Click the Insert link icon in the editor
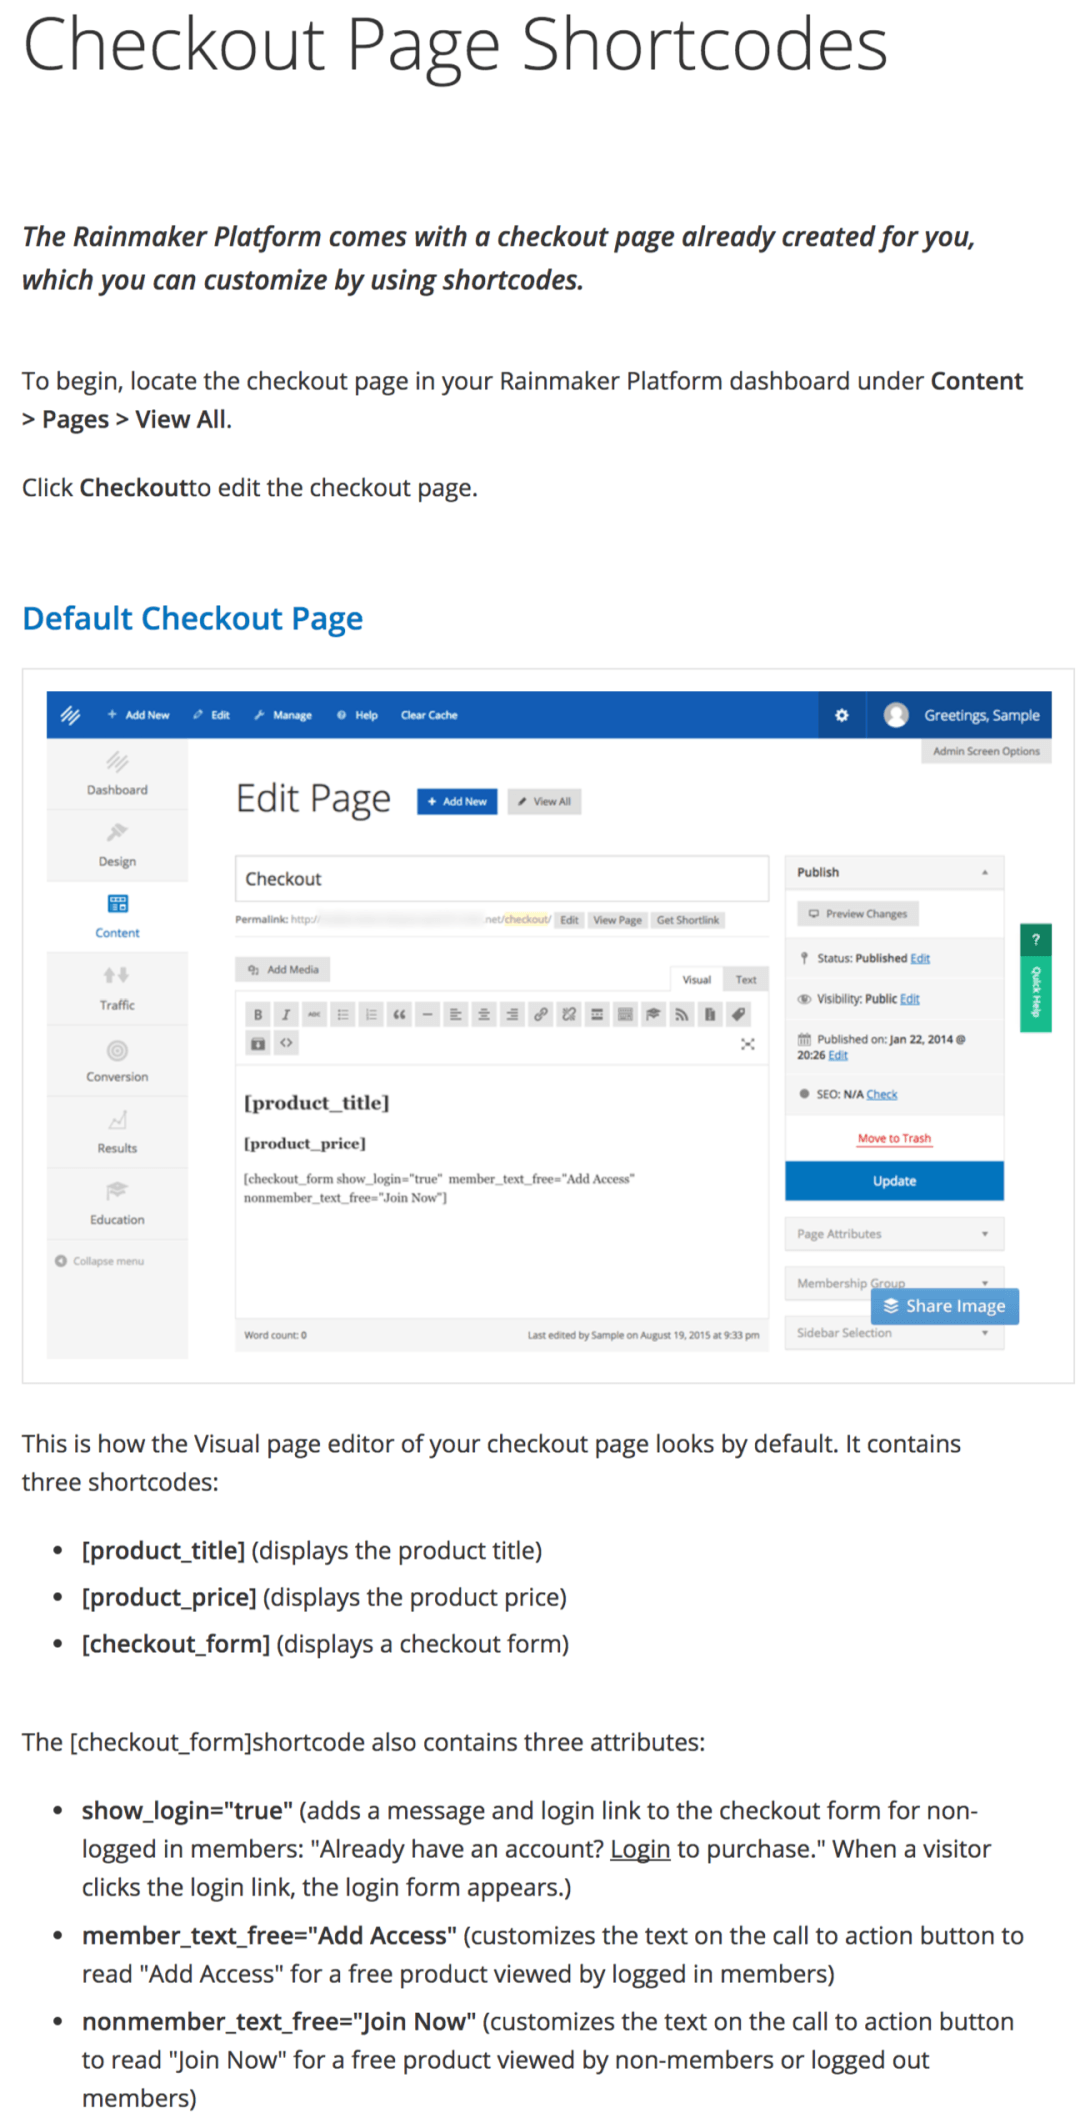This screenshot has width=1080, height=2123. [540, 1014]
